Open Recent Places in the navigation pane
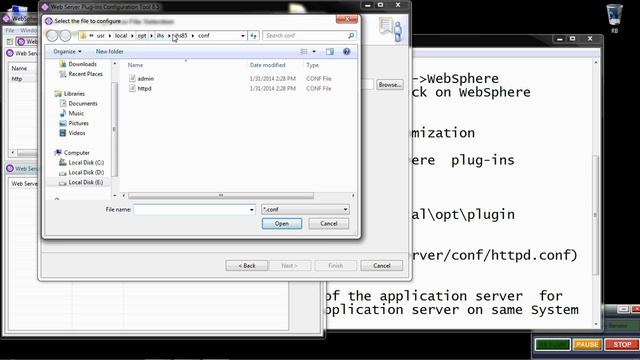640x360 pixels. (85, 74)
